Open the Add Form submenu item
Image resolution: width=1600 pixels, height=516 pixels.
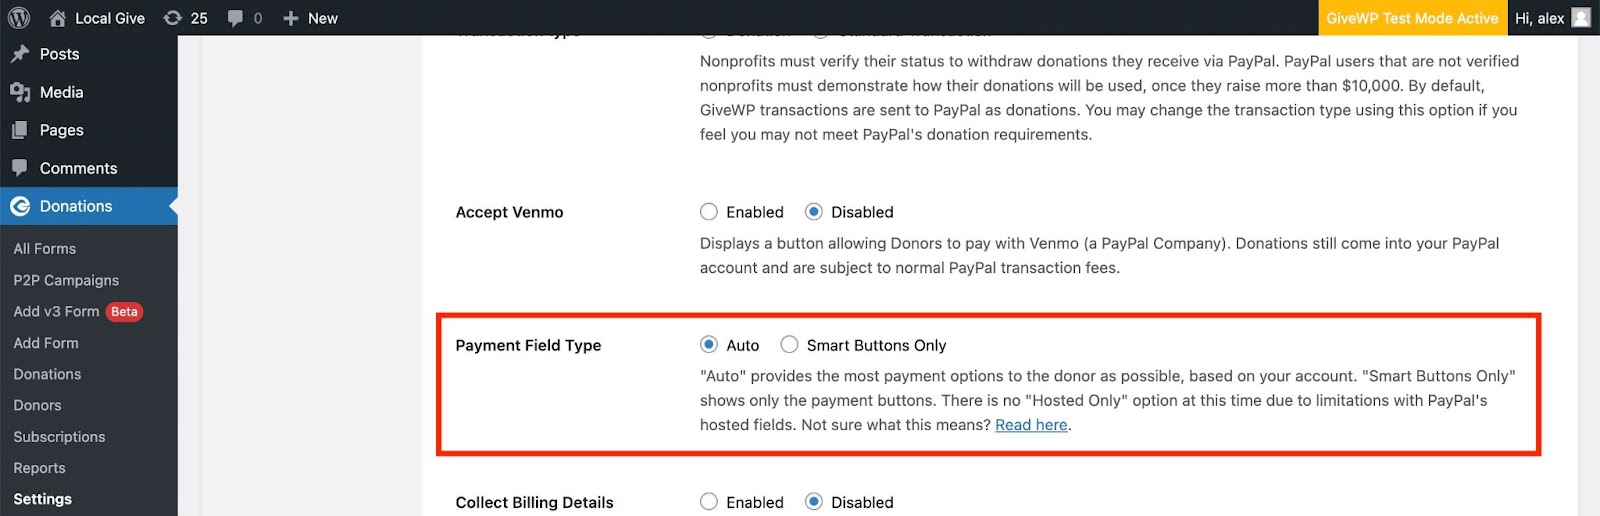click(x=46, y=343)
